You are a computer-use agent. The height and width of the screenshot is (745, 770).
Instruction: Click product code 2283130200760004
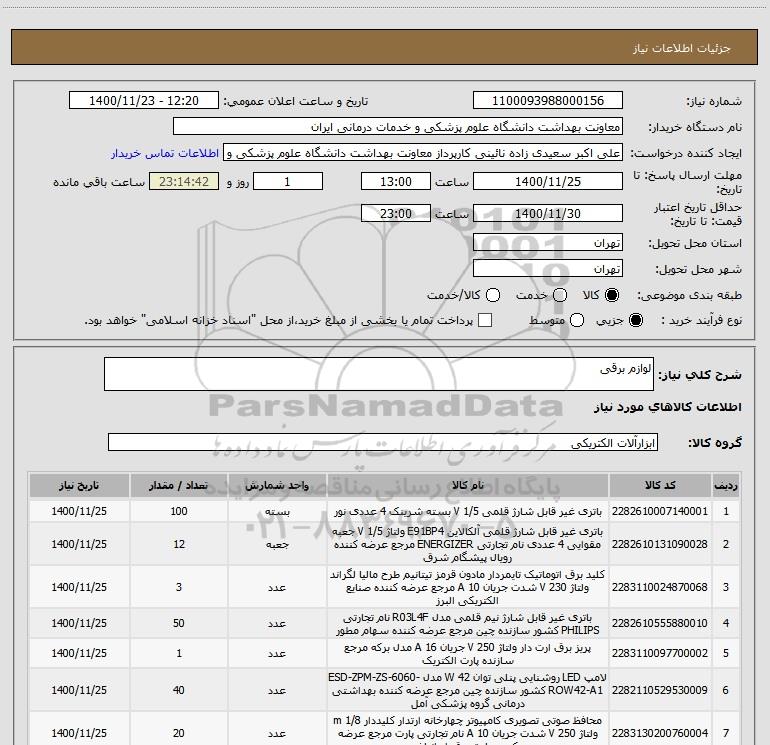coord(660,733)
